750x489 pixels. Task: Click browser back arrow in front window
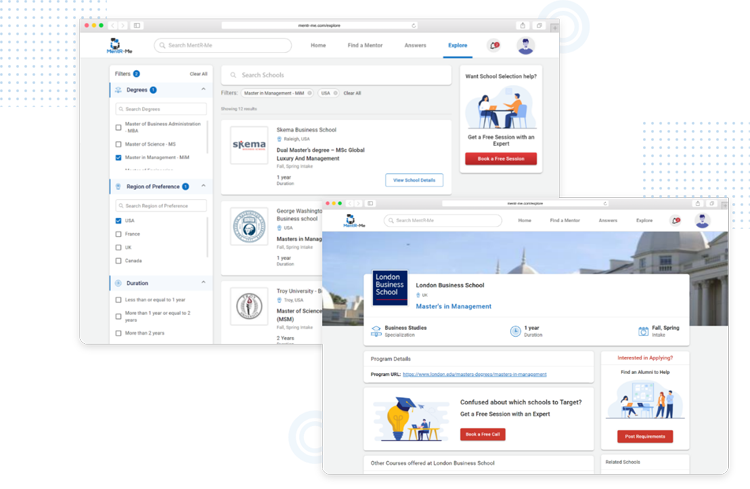[x=349, y=203]
